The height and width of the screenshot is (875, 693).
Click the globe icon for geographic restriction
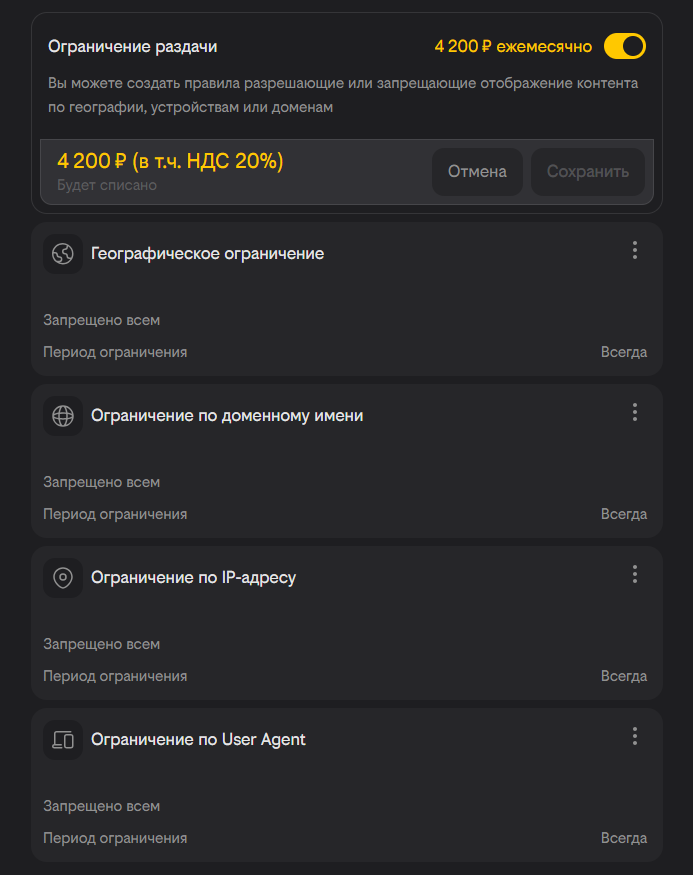[63, 254]
